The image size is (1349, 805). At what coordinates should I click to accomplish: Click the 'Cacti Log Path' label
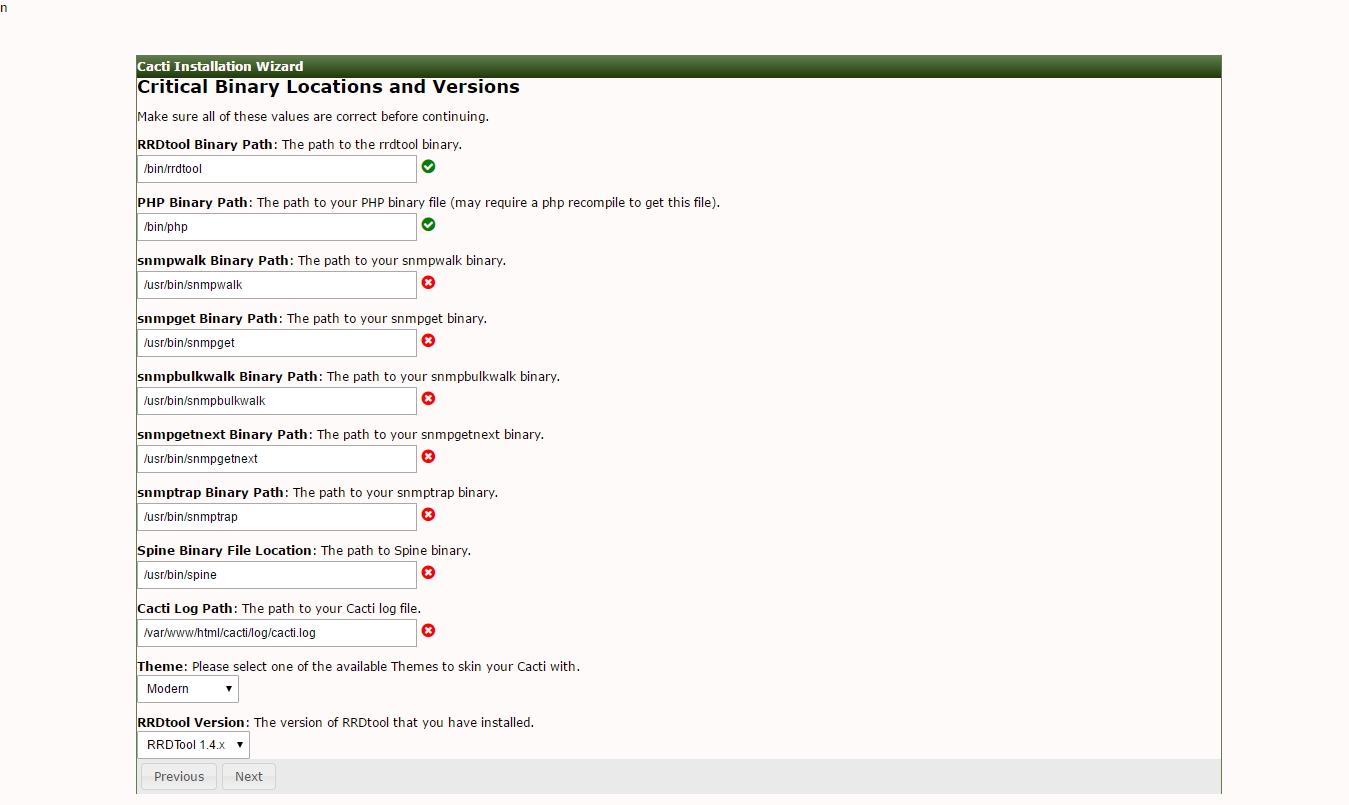point(185,608)
